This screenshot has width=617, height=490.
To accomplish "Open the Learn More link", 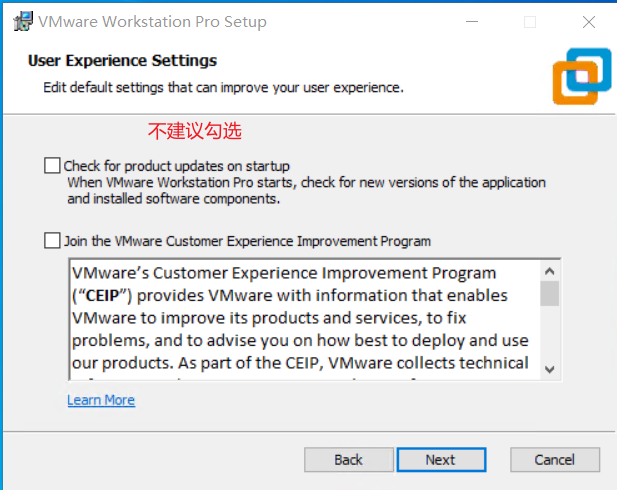I will click(x=101, y=400).
